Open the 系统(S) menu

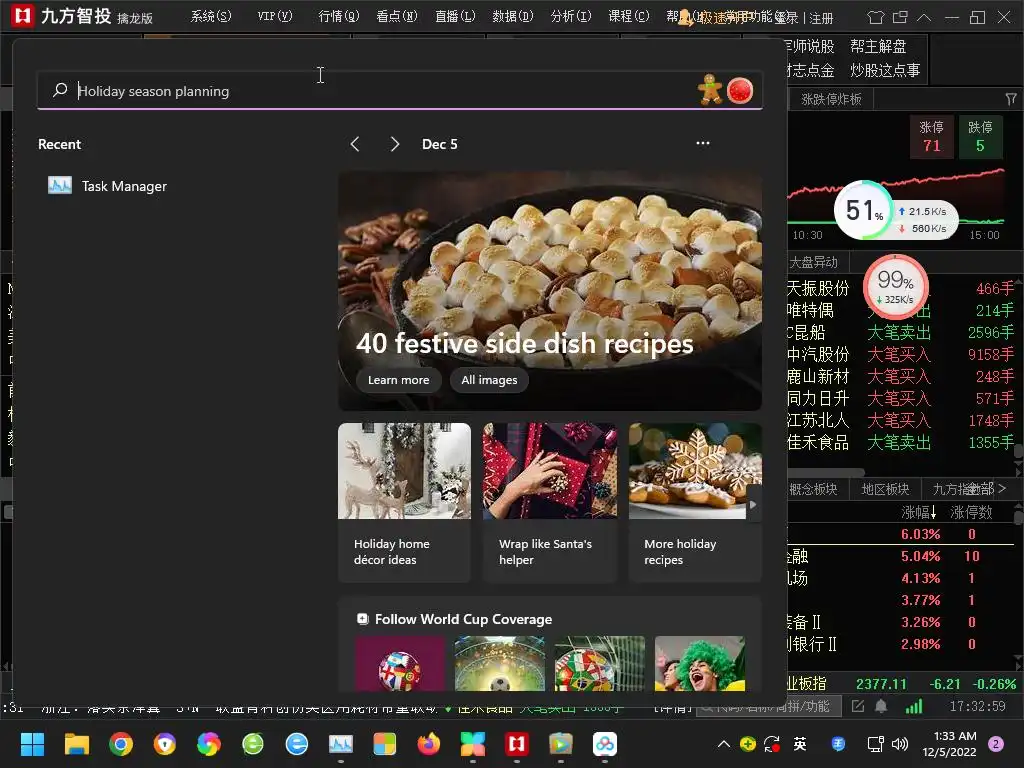tap(211, 16)
